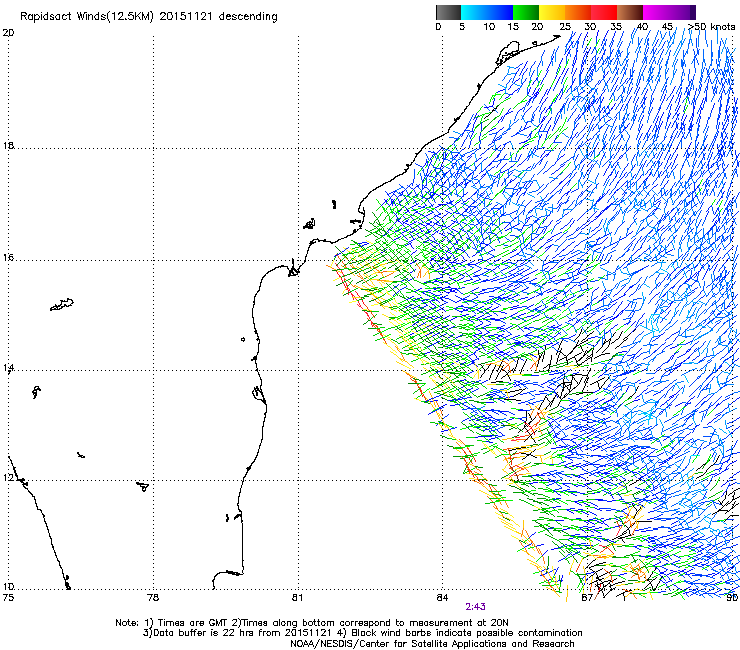This screenshot has width=740, height=650.
Task: Click the longitude axis label '78'
Action: (153, 598)
